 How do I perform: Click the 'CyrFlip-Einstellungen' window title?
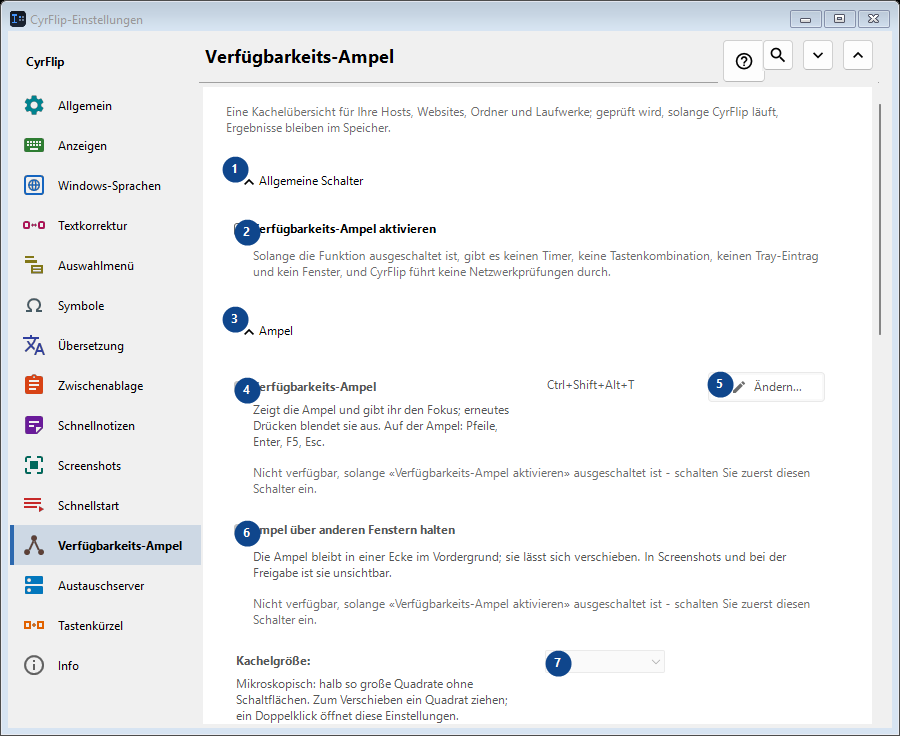click(87, 20)
